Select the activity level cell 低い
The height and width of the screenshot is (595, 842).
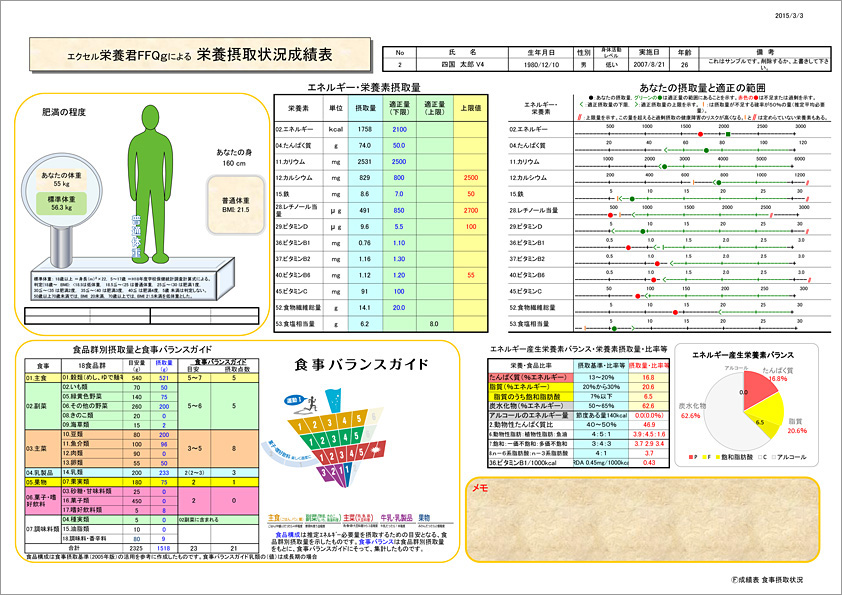tap(611, 64)
